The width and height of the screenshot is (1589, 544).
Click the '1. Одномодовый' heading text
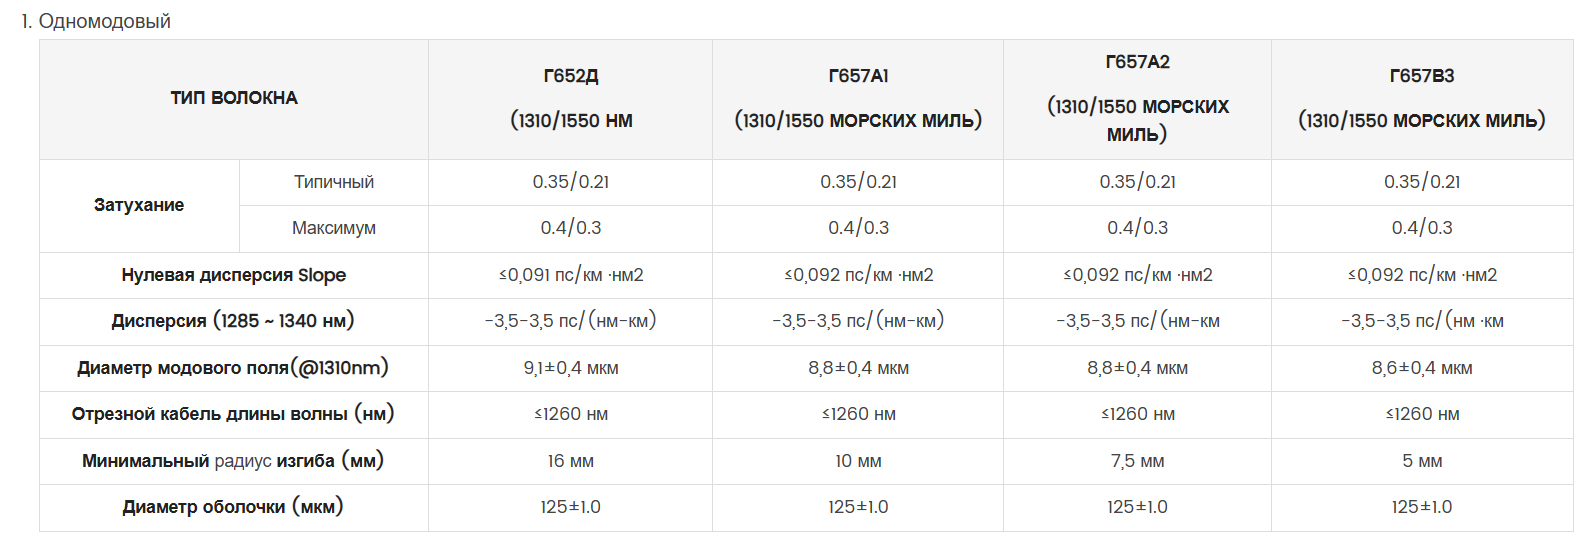(x=96, y=21)
